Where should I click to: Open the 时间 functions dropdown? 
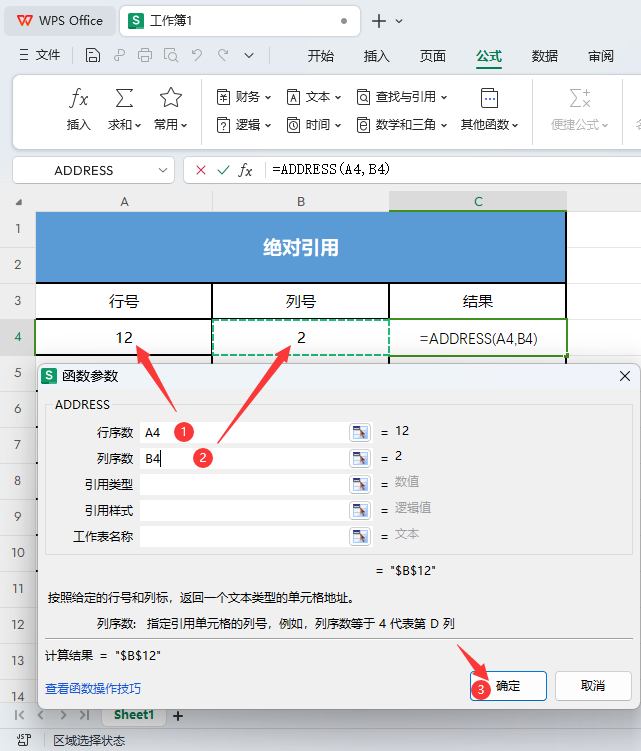[x=314, y=125]
